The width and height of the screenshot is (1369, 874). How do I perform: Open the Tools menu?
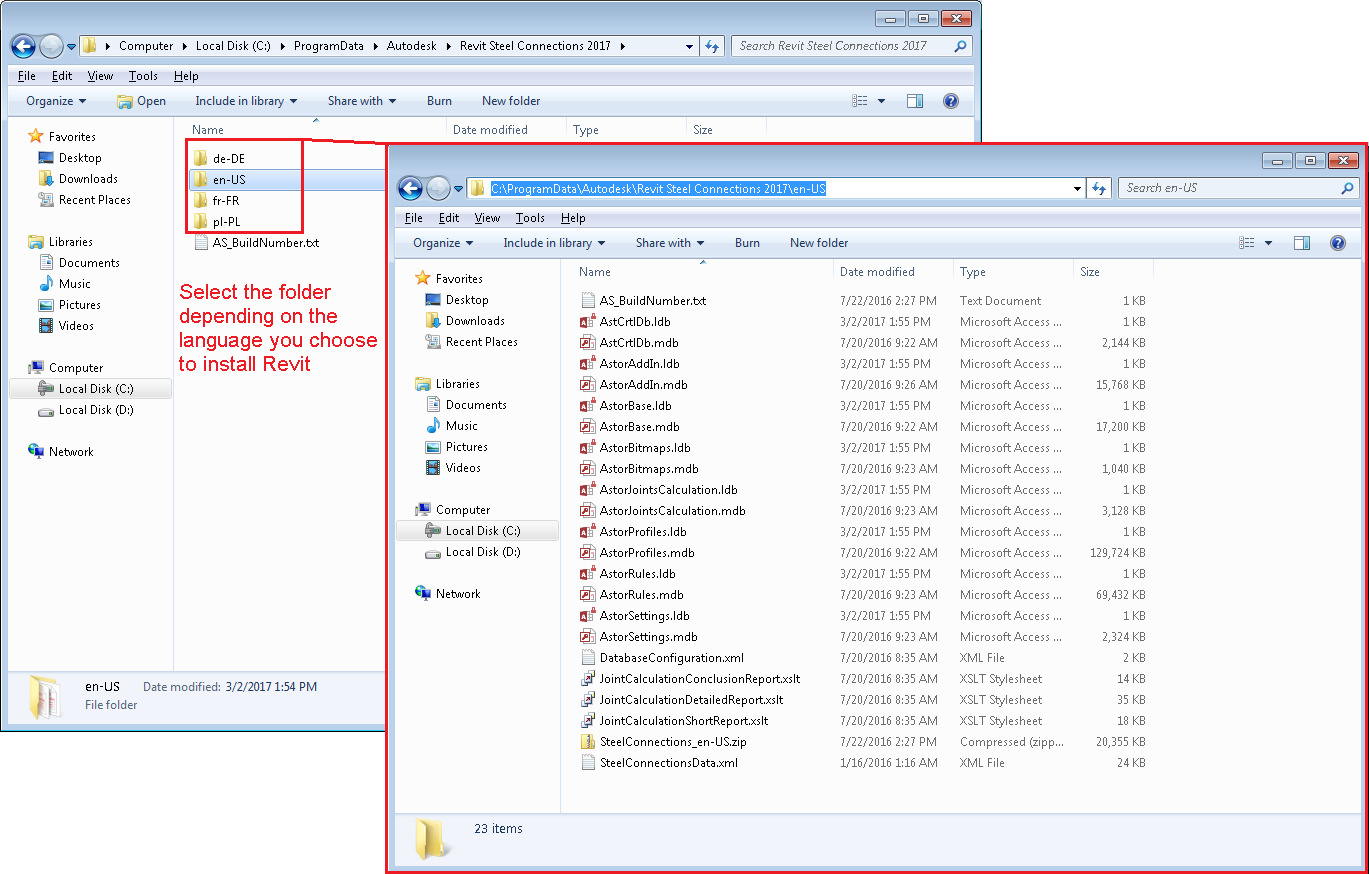click(530, 217)
